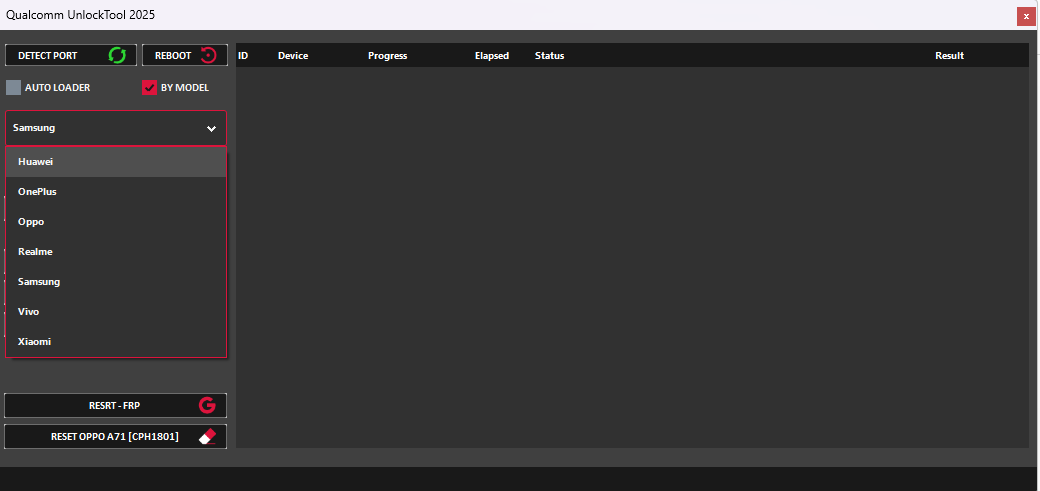Click the Progress column header
This screenshot has width=1040, height=491.
point(387,56)
